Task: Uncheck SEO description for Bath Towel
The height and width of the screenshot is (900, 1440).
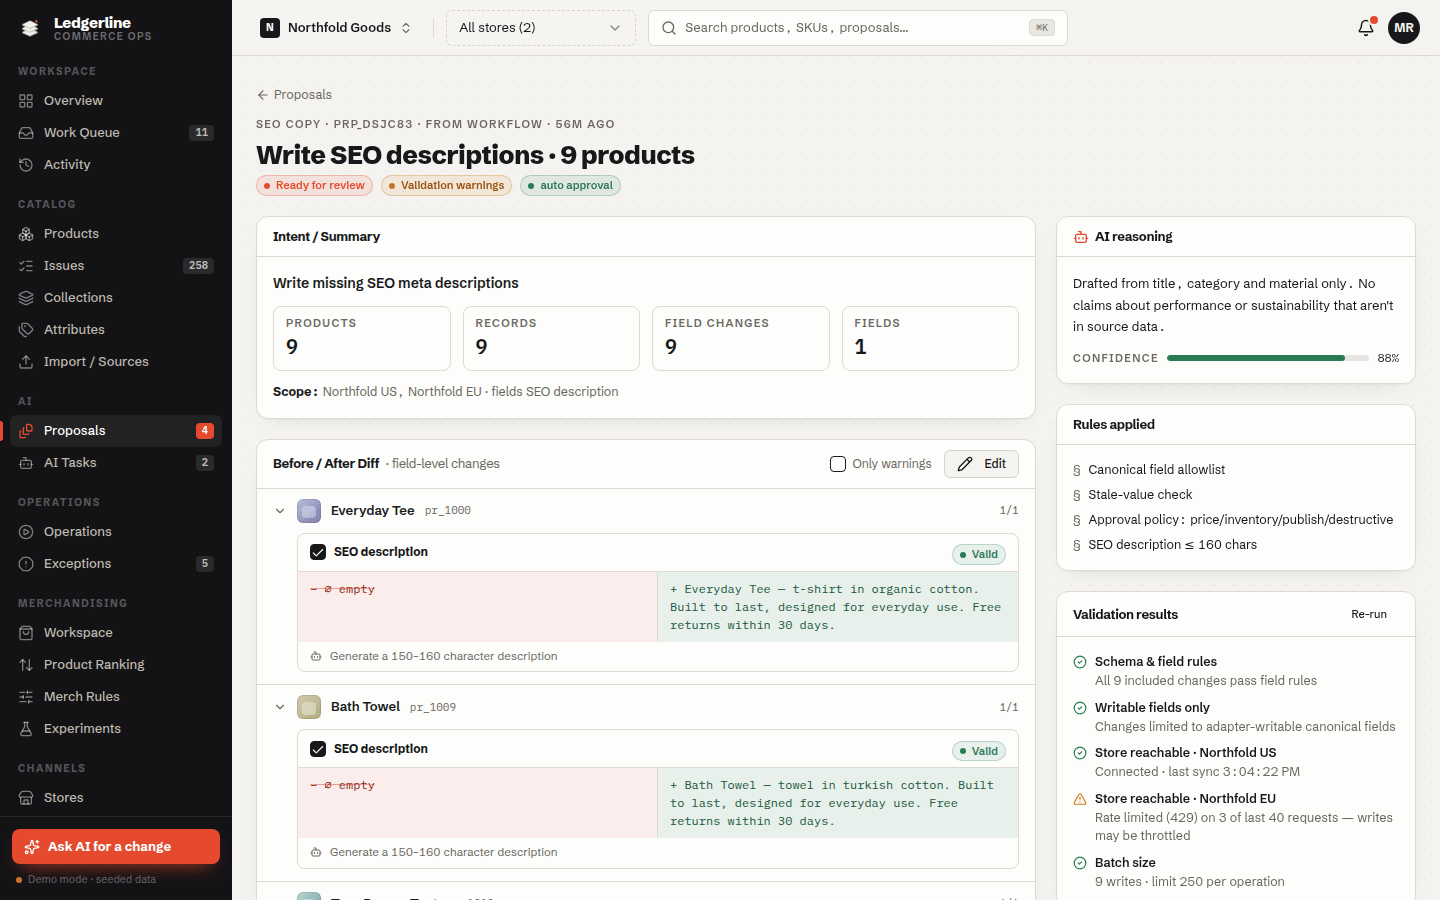Action: tap(318, 749)
